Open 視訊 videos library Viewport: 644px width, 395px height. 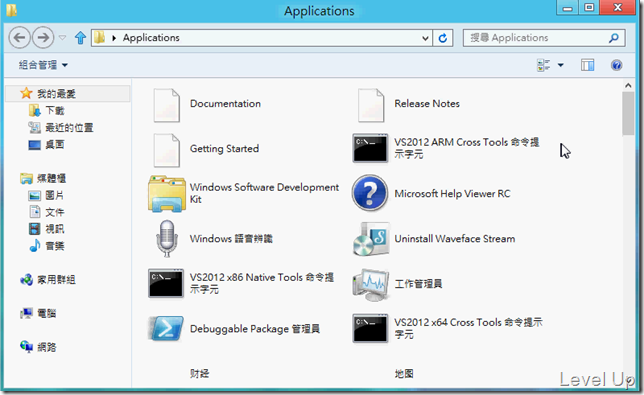click(x=46, y=229)
